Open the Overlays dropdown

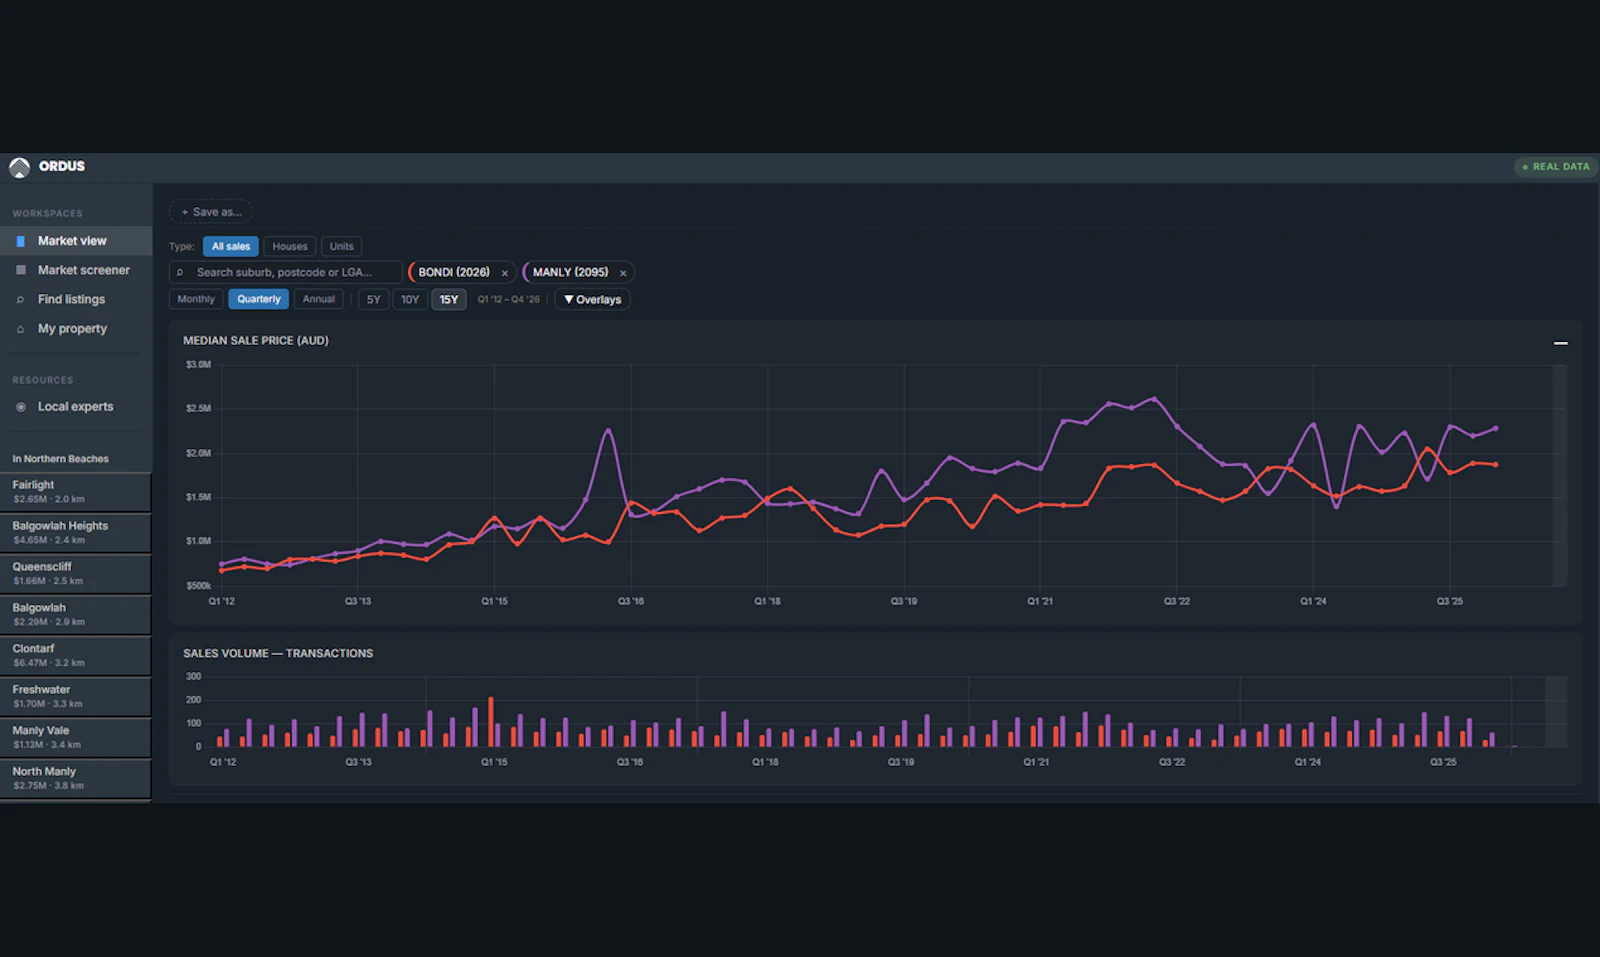(592, 299)
